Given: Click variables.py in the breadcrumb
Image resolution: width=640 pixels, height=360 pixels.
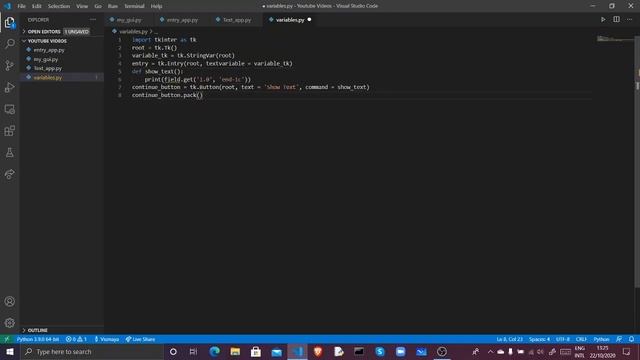Looking at the screenshot, I should (x=133, y=31).
